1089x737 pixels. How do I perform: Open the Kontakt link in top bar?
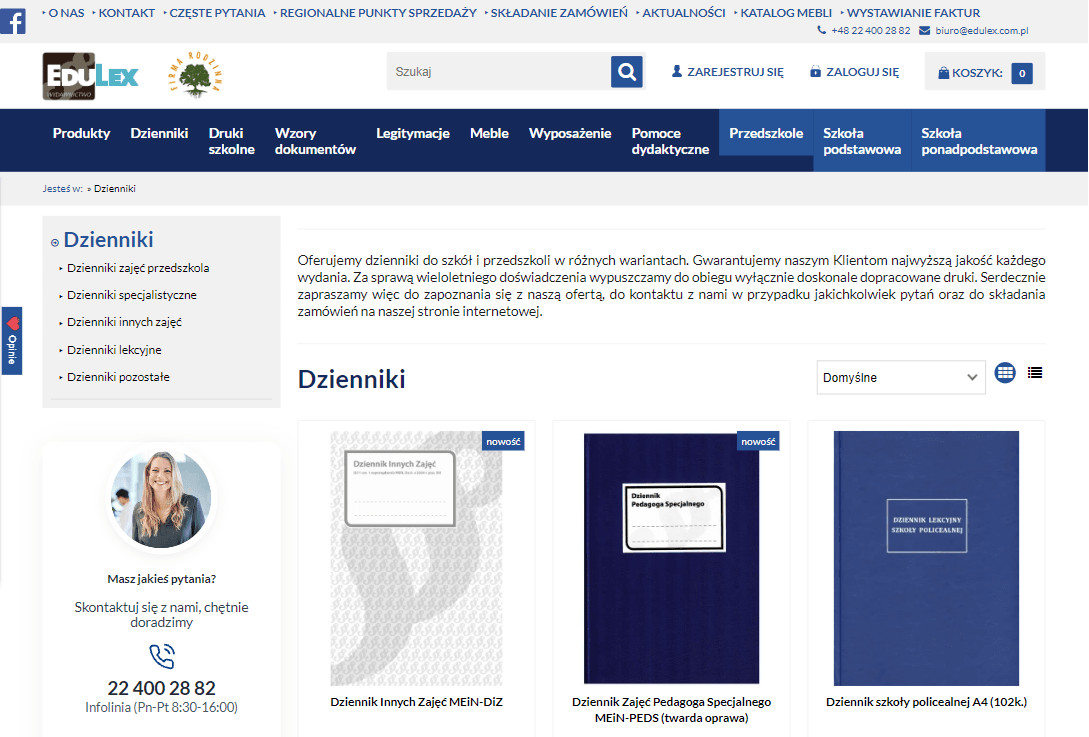(x=126, y=13)
